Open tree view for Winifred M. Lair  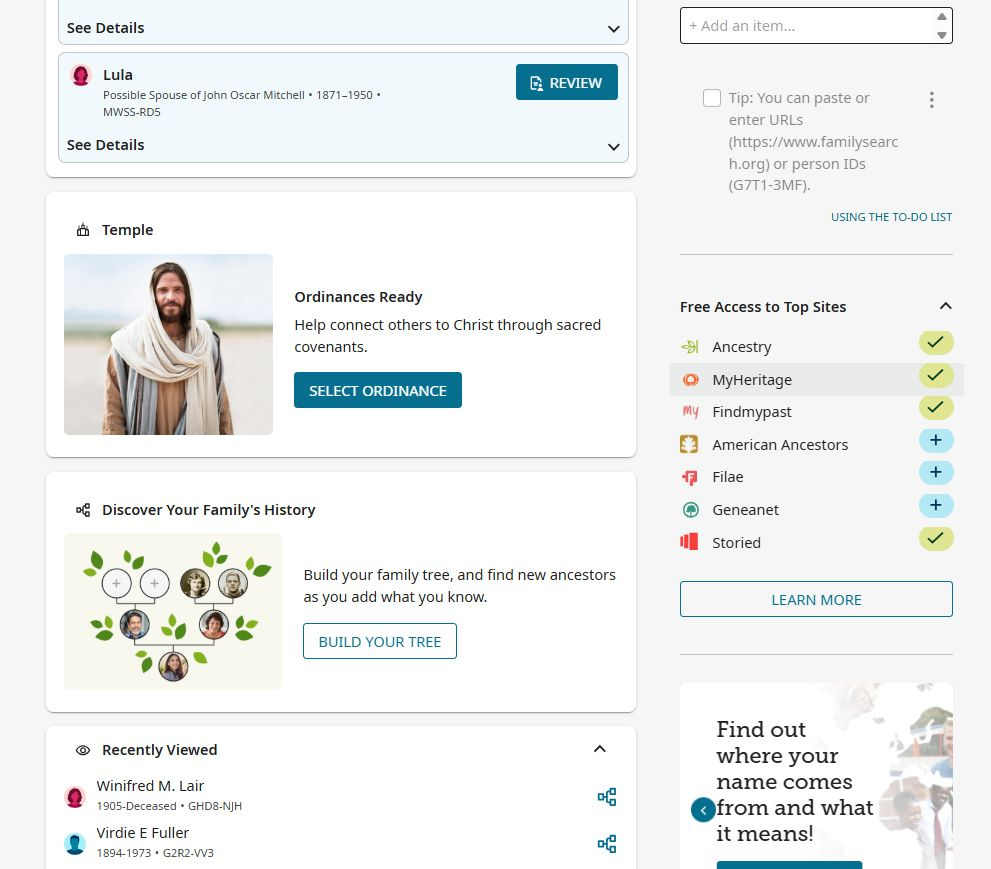point(607,796)
